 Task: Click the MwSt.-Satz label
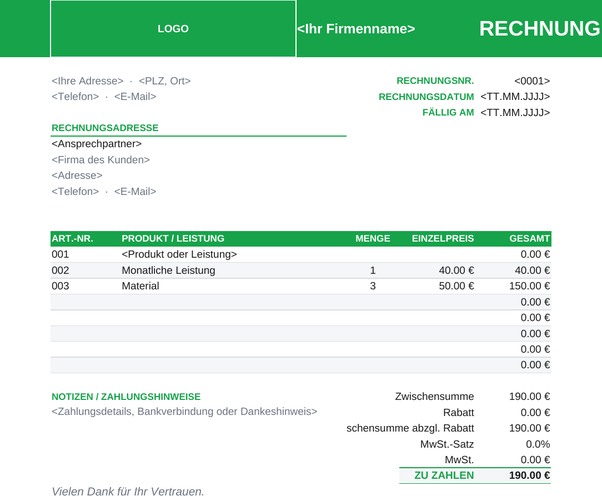tap(447, 444)
